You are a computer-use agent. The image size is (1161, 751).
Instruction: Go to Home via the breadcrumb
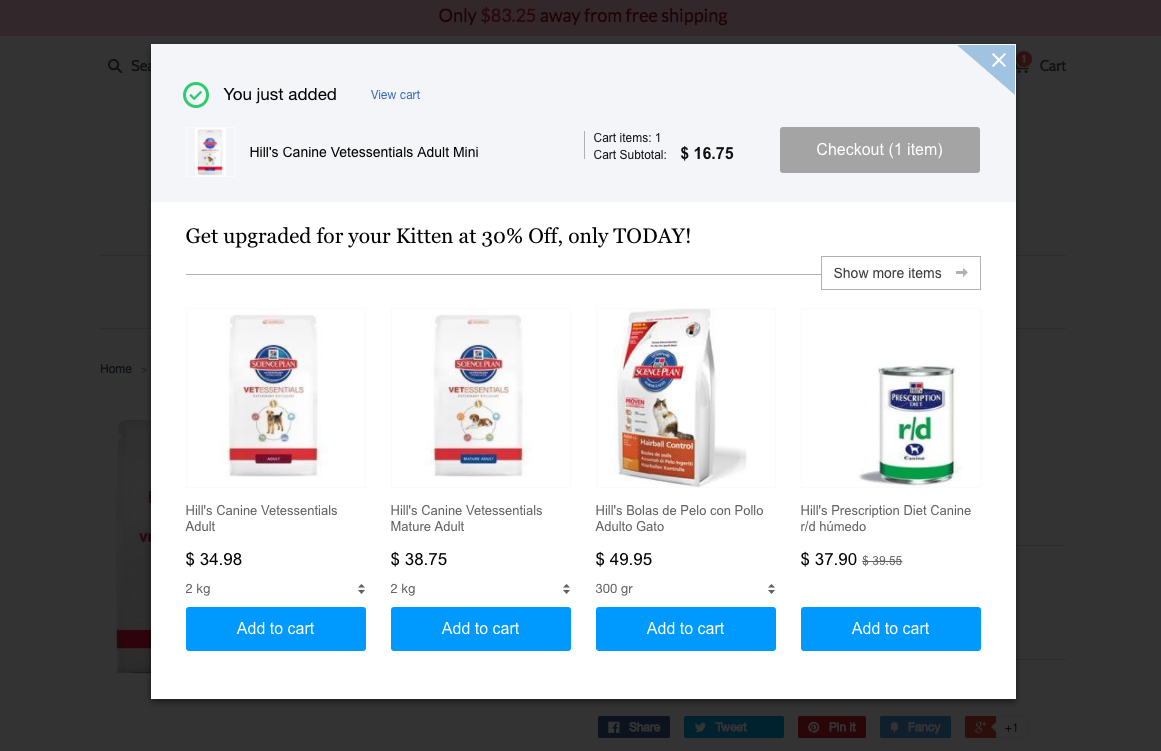(x=115, y=368)
